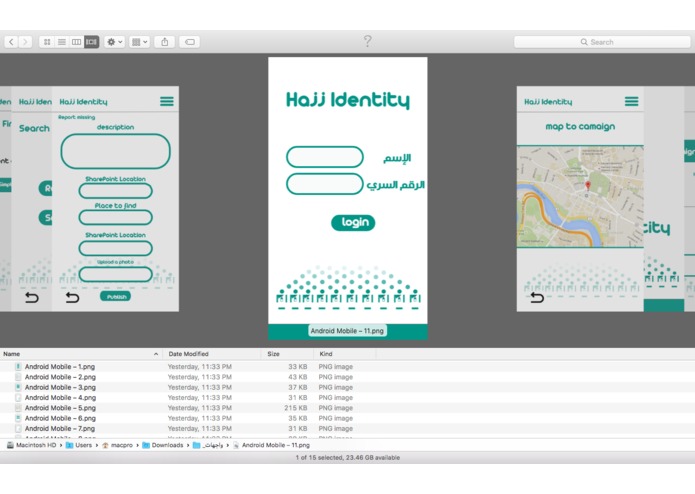Toggle the Name column sort arrow
Viewport: 695px width, 494px height.
[156, 354]
